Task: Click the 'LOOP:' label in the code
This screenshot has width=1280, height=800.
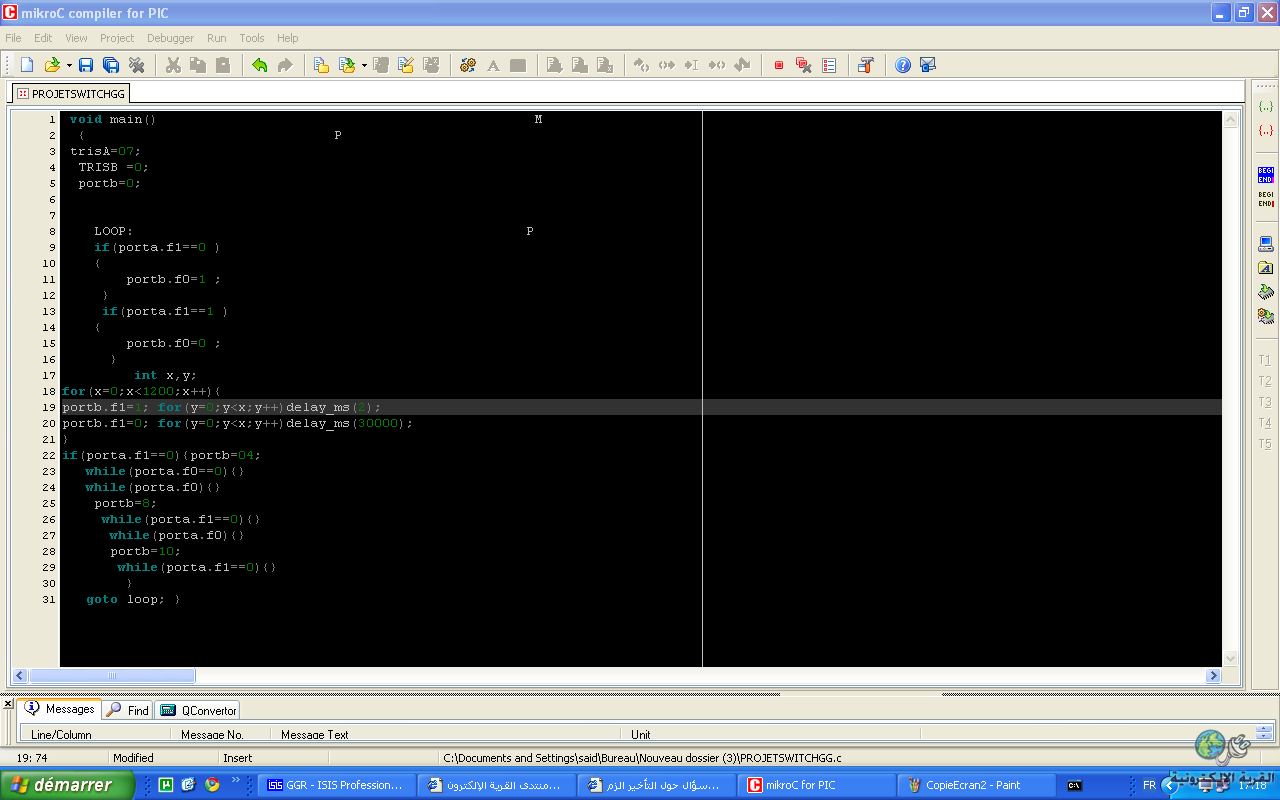Action: (x=113, y=231)
